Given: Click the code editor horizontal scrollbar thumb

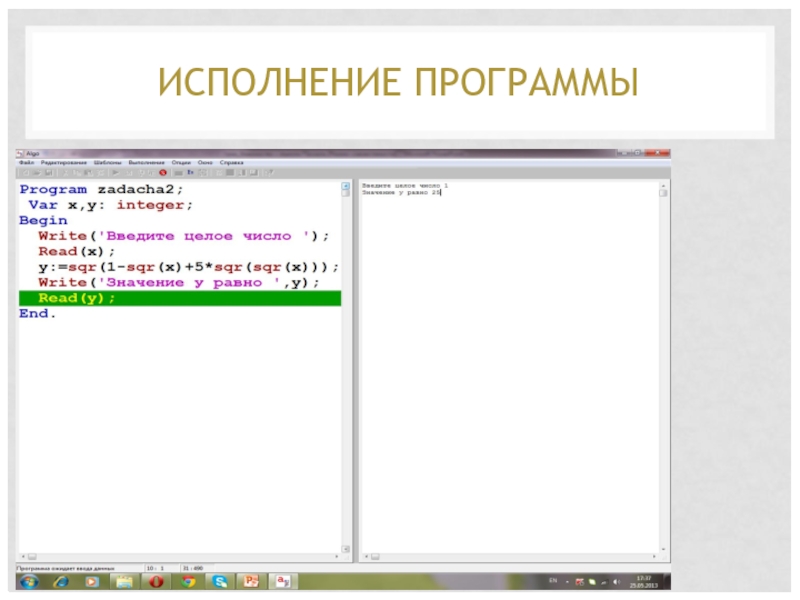Looking at the screenshot, I should pyautogui.click(x=32, y=557).
